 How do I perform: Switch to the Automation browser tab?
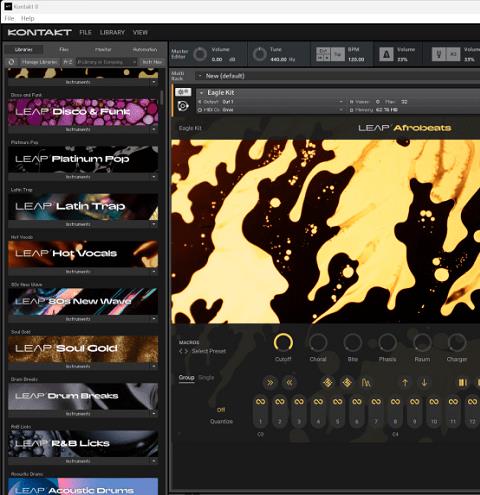145,50
